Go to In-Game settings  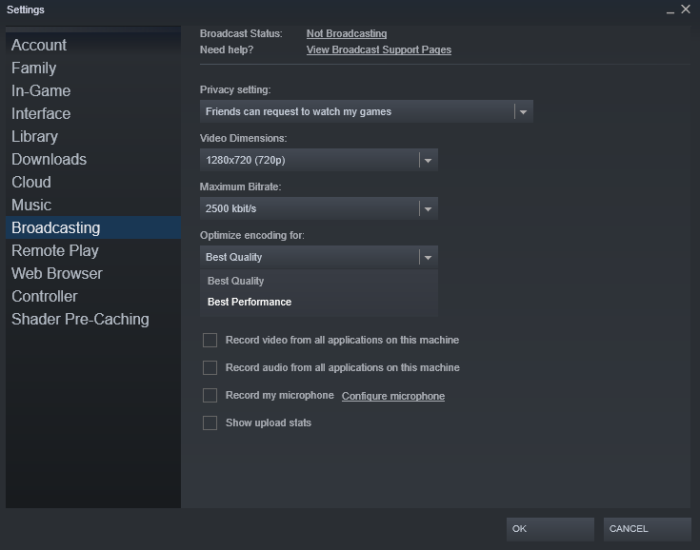point(93,91)
